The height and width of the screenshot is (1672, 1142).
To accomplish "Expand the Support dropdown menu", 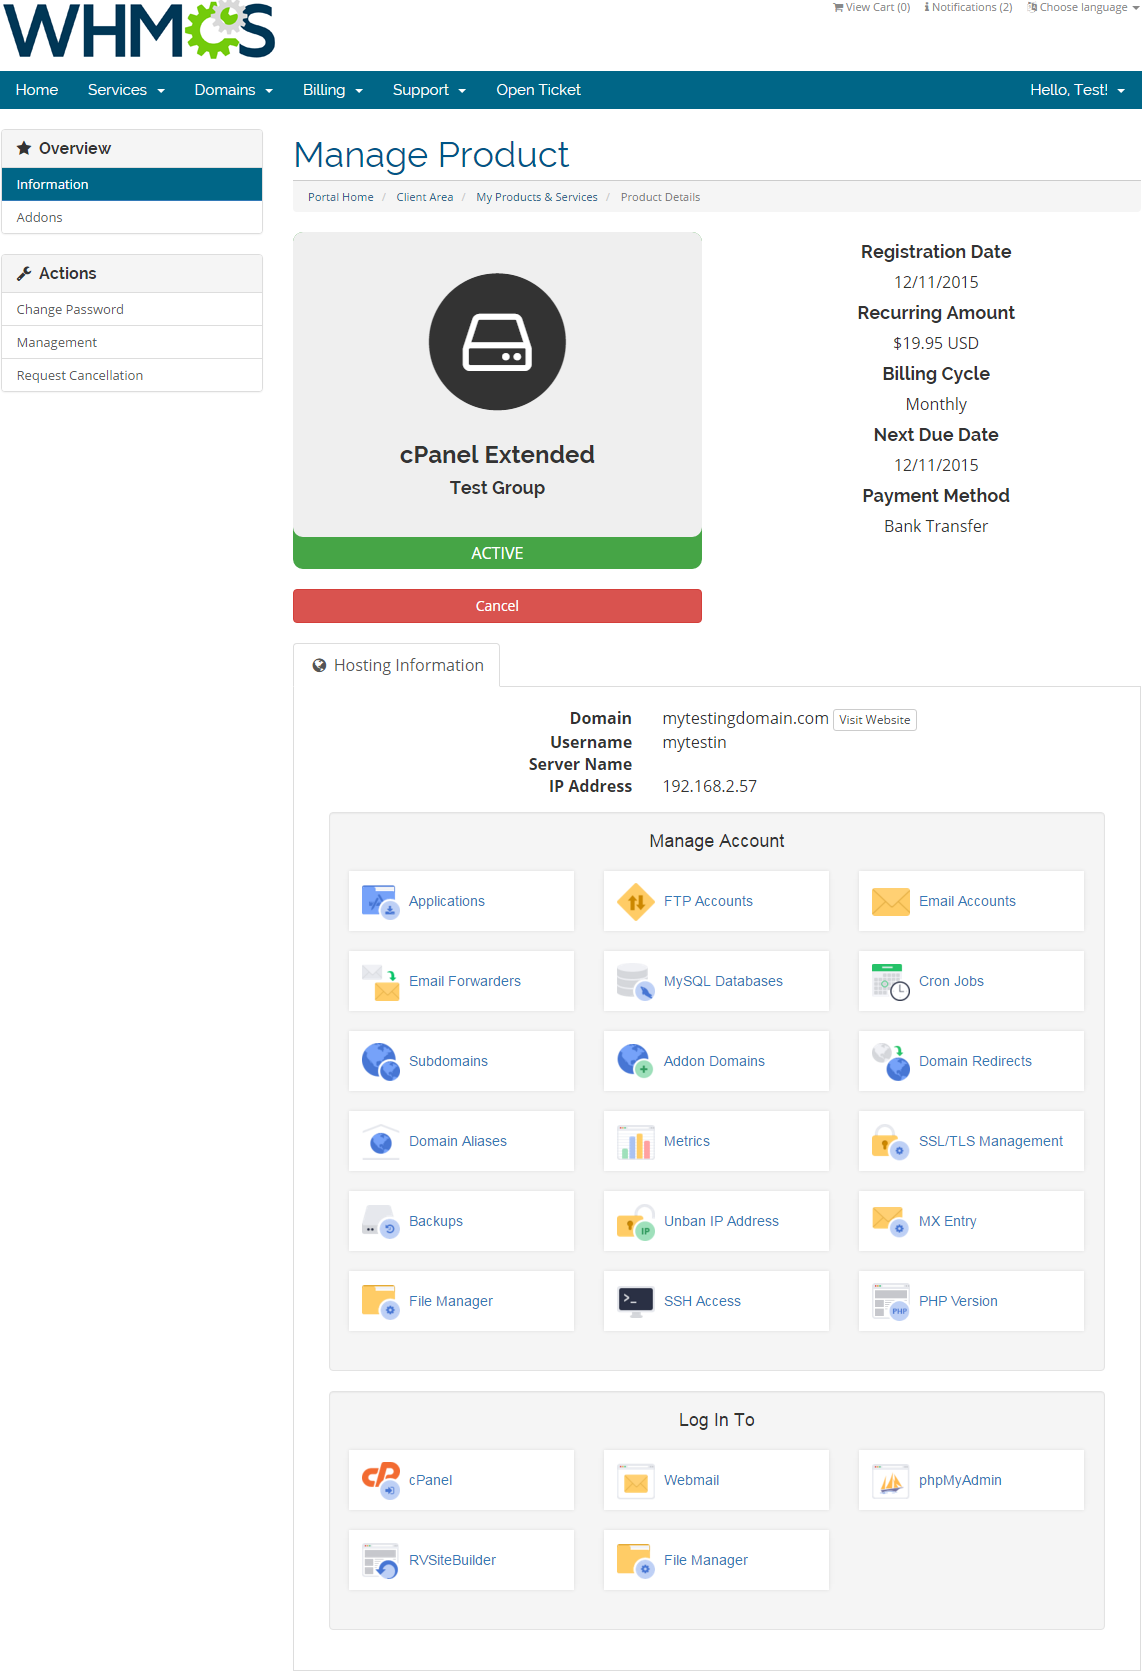I will [x=429, y=90].
